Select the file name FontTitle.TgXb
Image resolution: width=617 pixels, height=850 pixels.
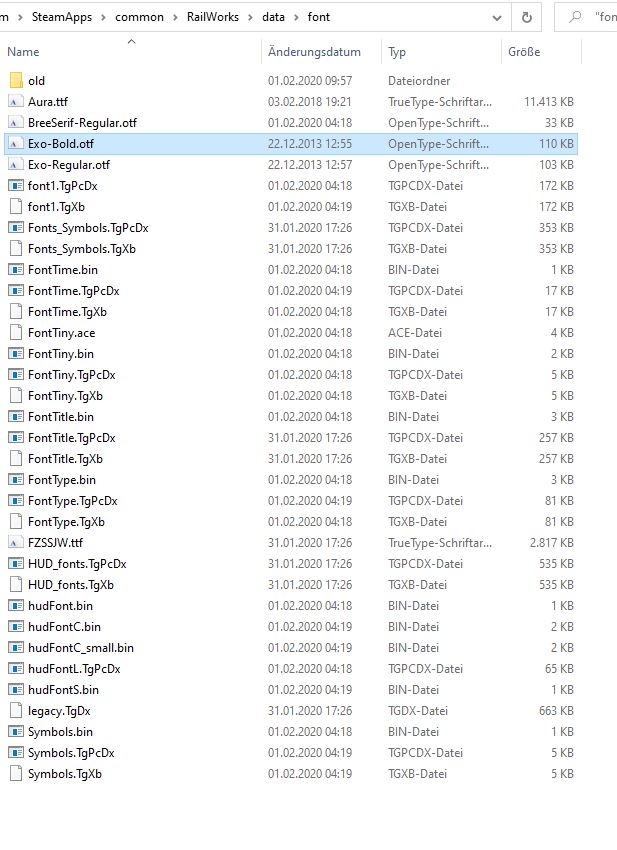(65, 459)
